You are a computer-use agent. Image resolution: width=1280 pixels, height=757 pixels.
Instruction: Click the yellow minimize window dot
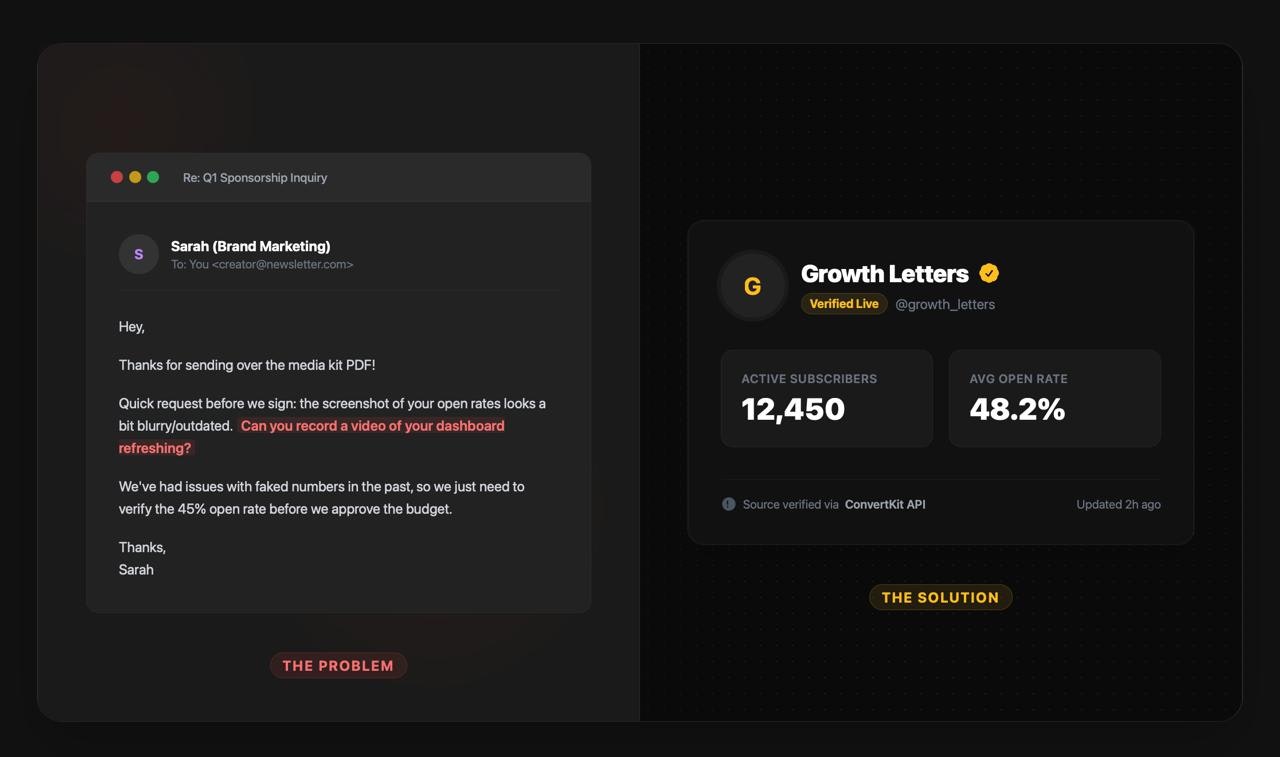pos(135,177)
